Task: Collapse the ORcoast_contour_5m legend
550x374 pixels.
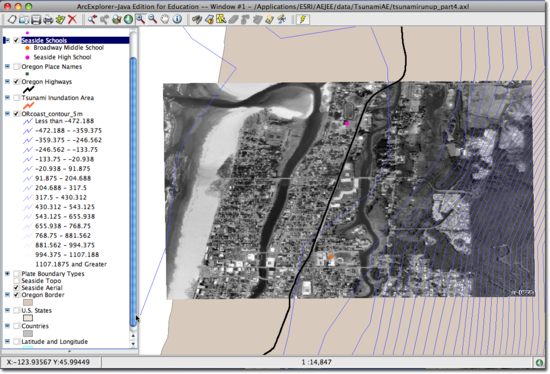Action: coord(7,114)
